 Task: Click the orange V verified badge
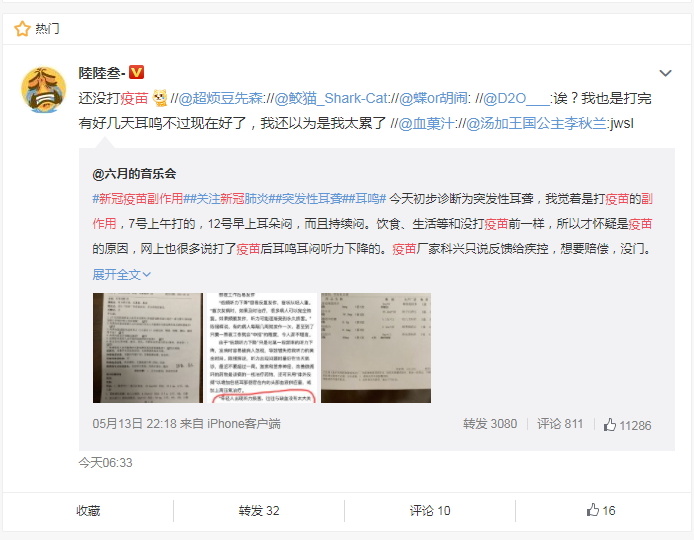(x=136, y=72)
